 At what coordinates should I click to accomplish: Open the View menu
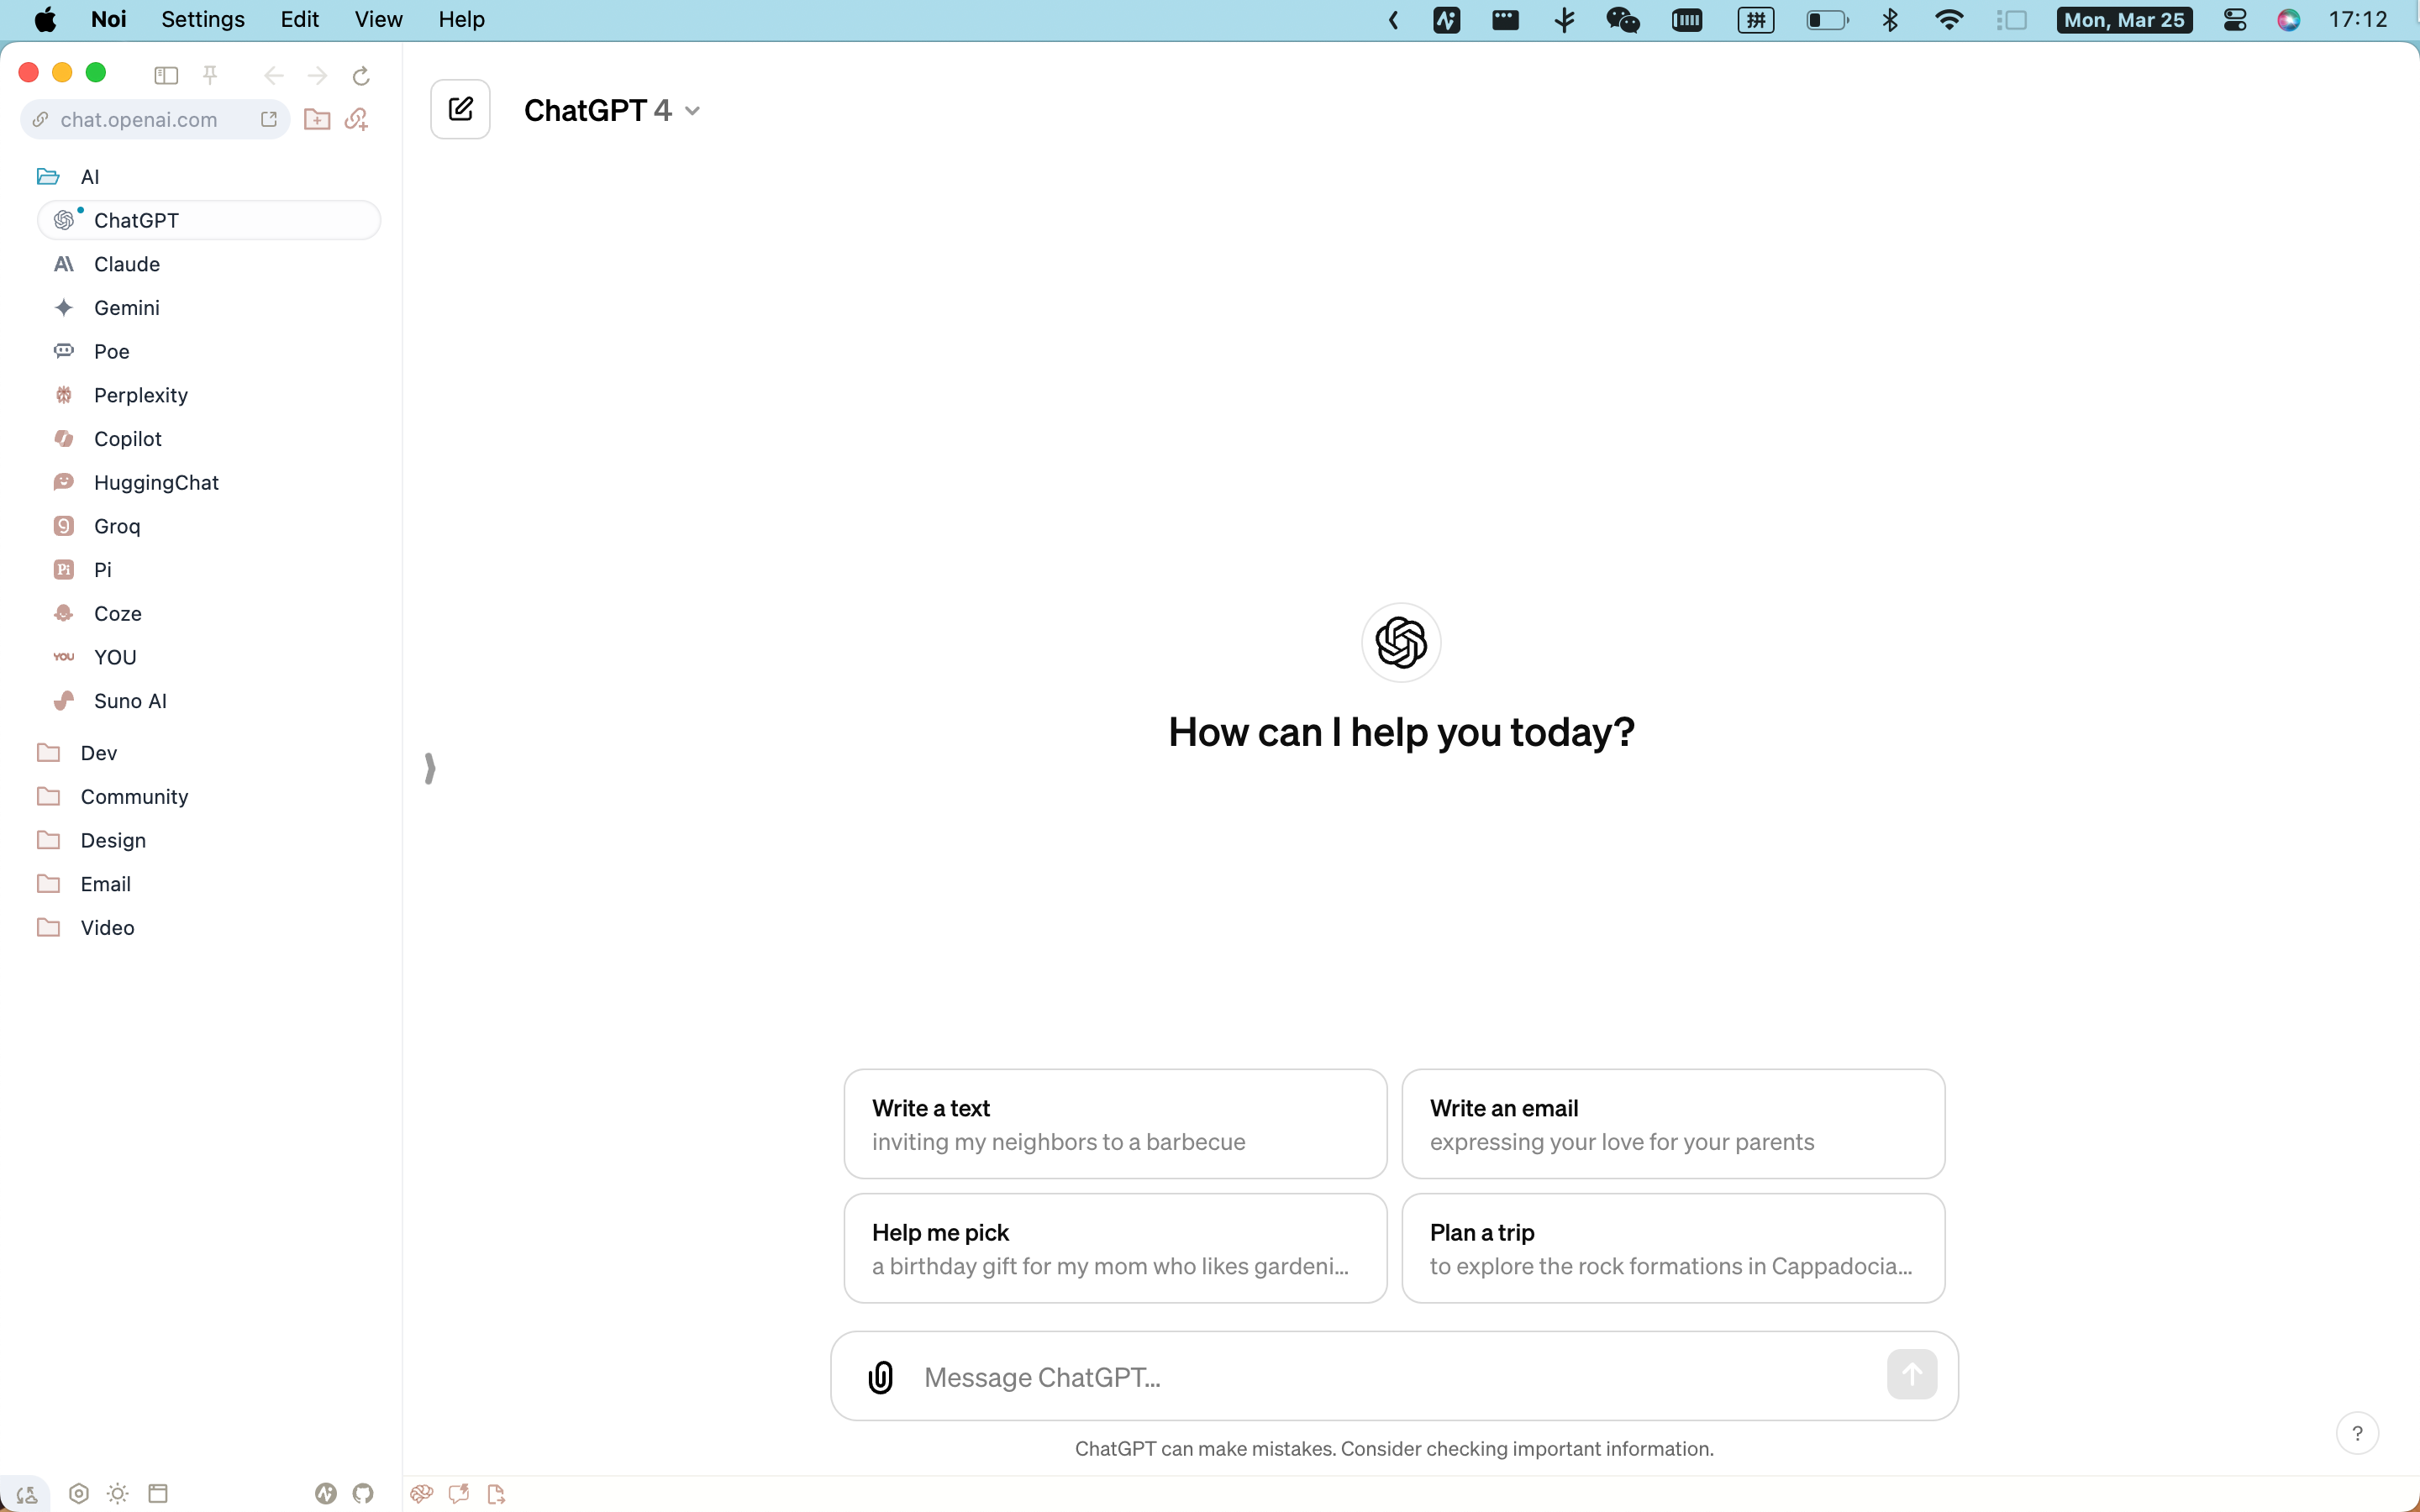click(378, 19)
